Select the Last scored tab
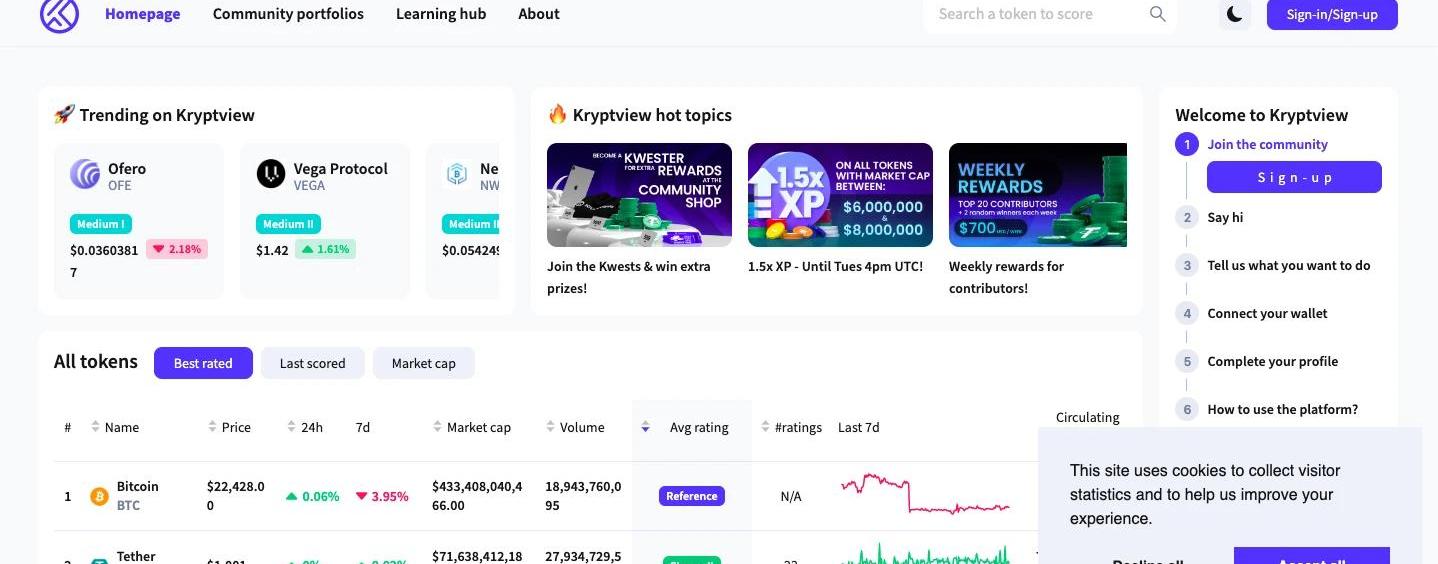The width and height of the screenshot is (1438, 564). [312, 363]
